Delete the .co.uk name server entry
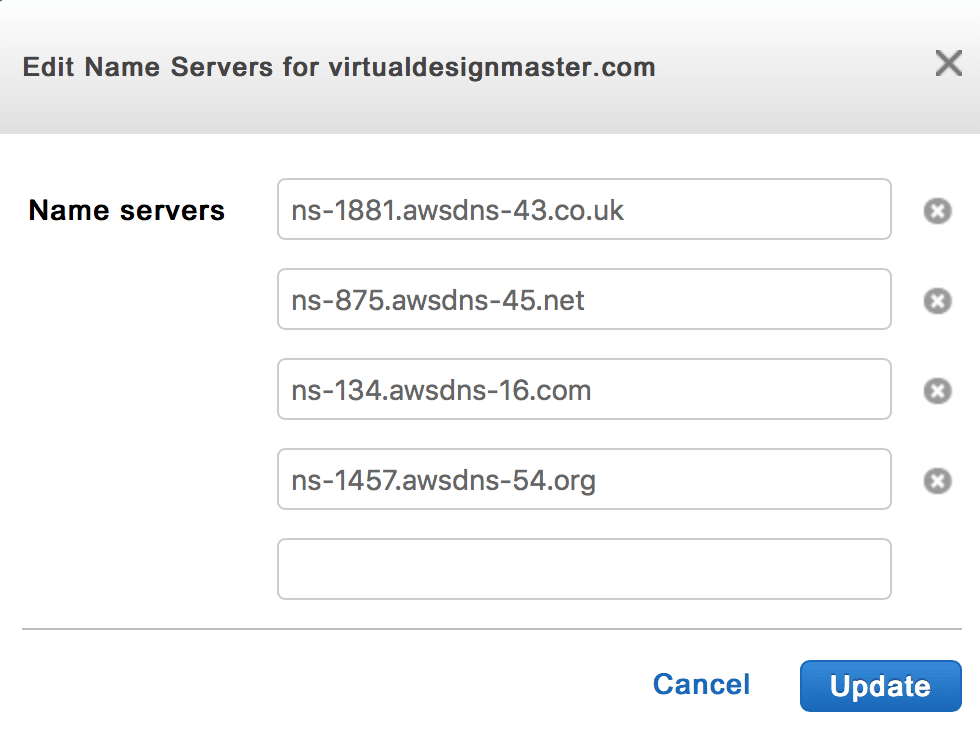 [x=937, y=211]
